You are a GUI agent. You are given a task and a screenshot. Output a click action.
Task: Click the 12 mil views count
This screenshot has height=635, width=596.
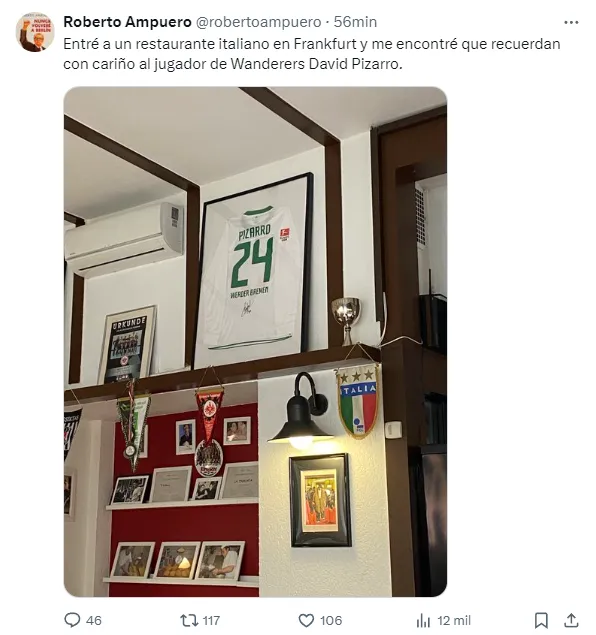454,620
